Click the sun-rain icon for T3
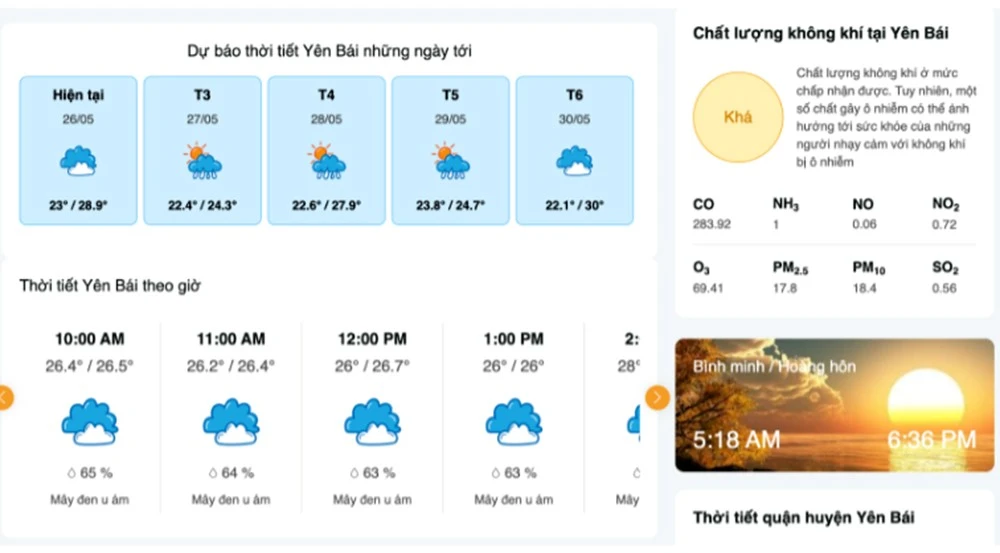Viewport: 1000px width, 553px height. pyautogui.click(x=202, y=161)
